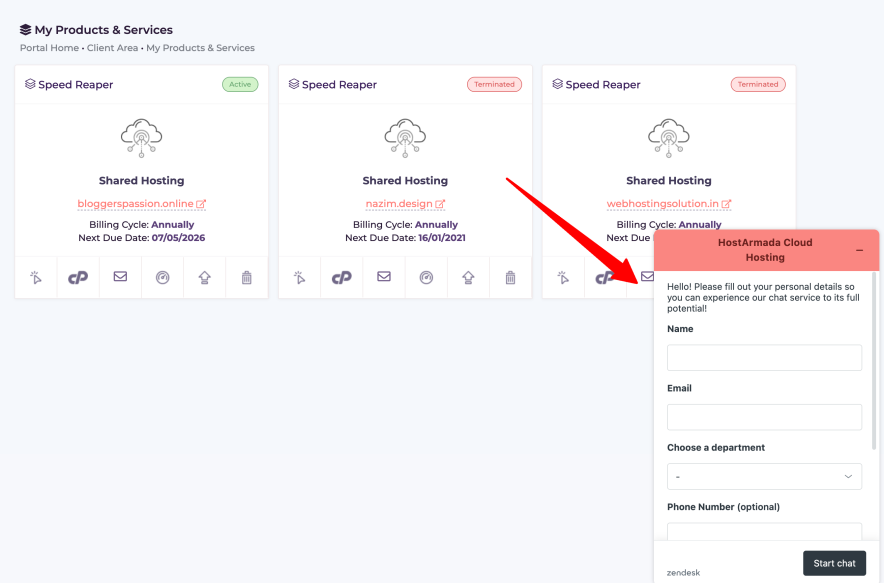Click the Name input field in chat
Screen dimensions: 884x583
(764, 357)
